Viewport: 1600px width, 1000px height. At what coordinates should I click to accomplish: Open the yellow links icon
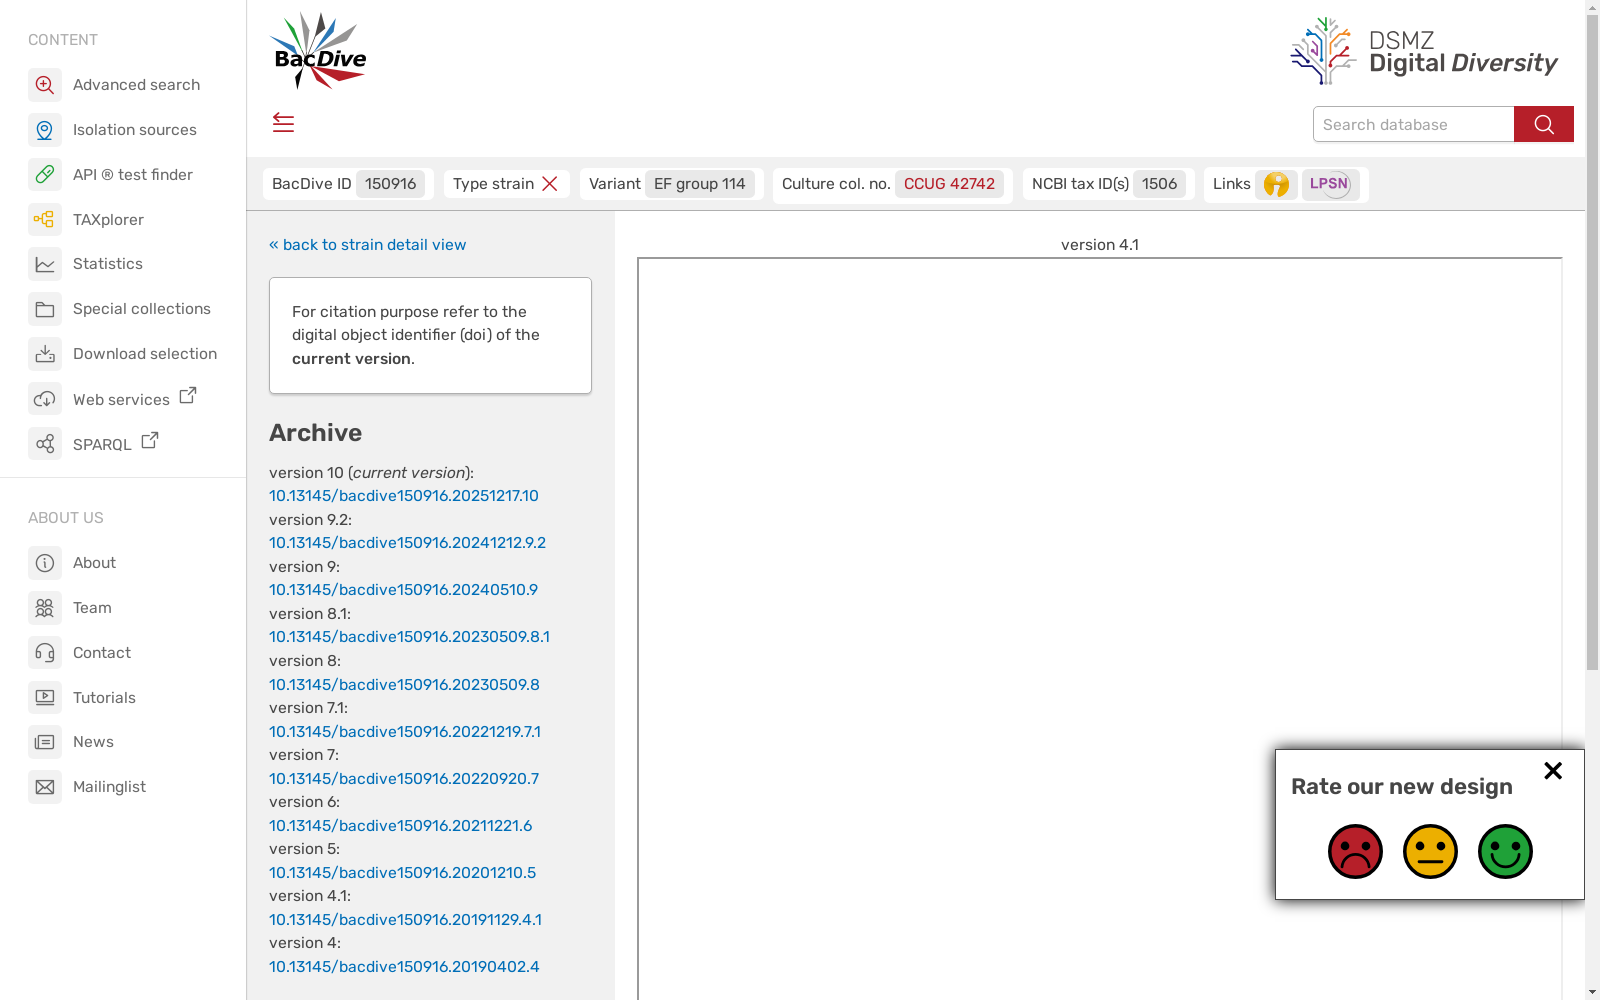click(x=1276, y=184)
